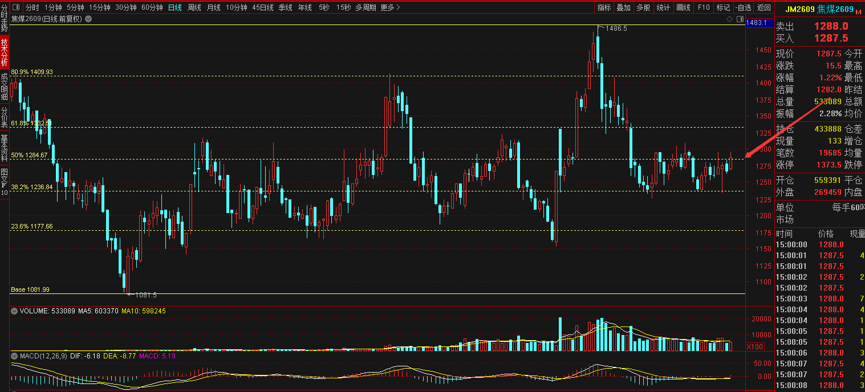Select the 5秒 period

[x=324, y=8]
